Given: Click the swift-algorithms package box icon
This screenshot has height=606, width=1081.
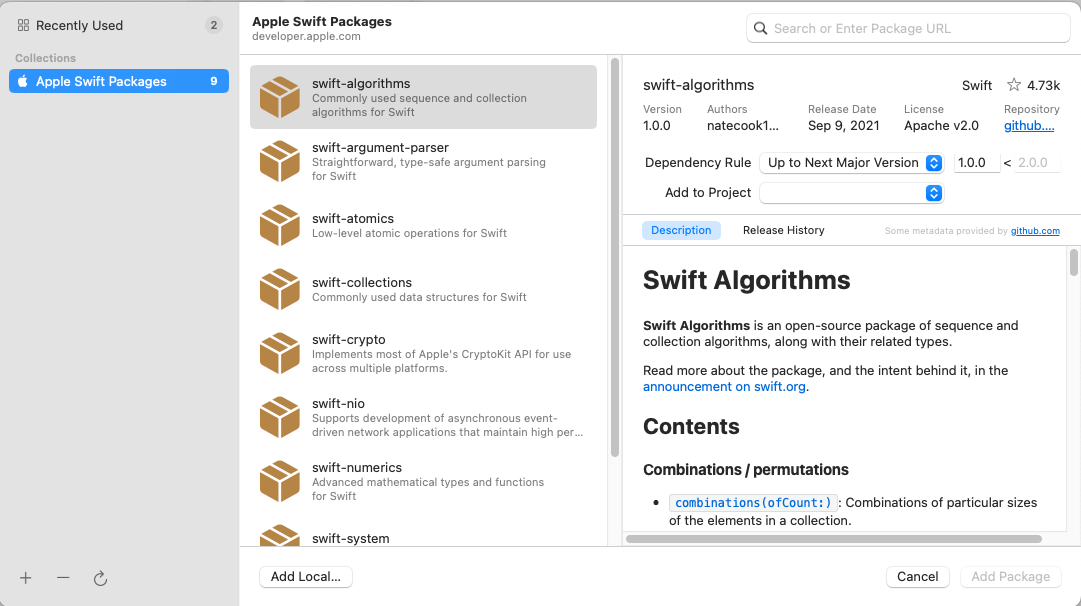Looking at the screenshot, I should [x=280, y=97].
